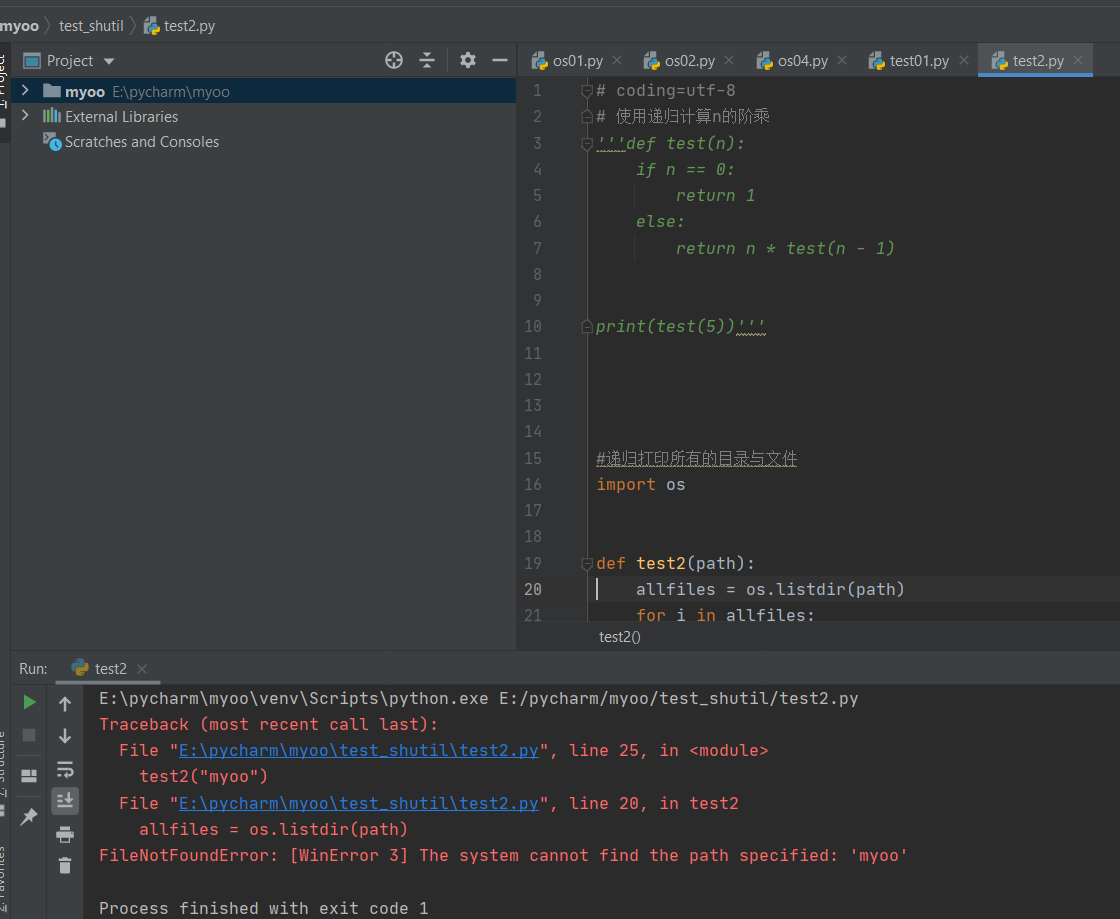The height and width of the screenshot is (919, 1120).
Task: Open the traceback link for line 20
Action: point(359,803)
